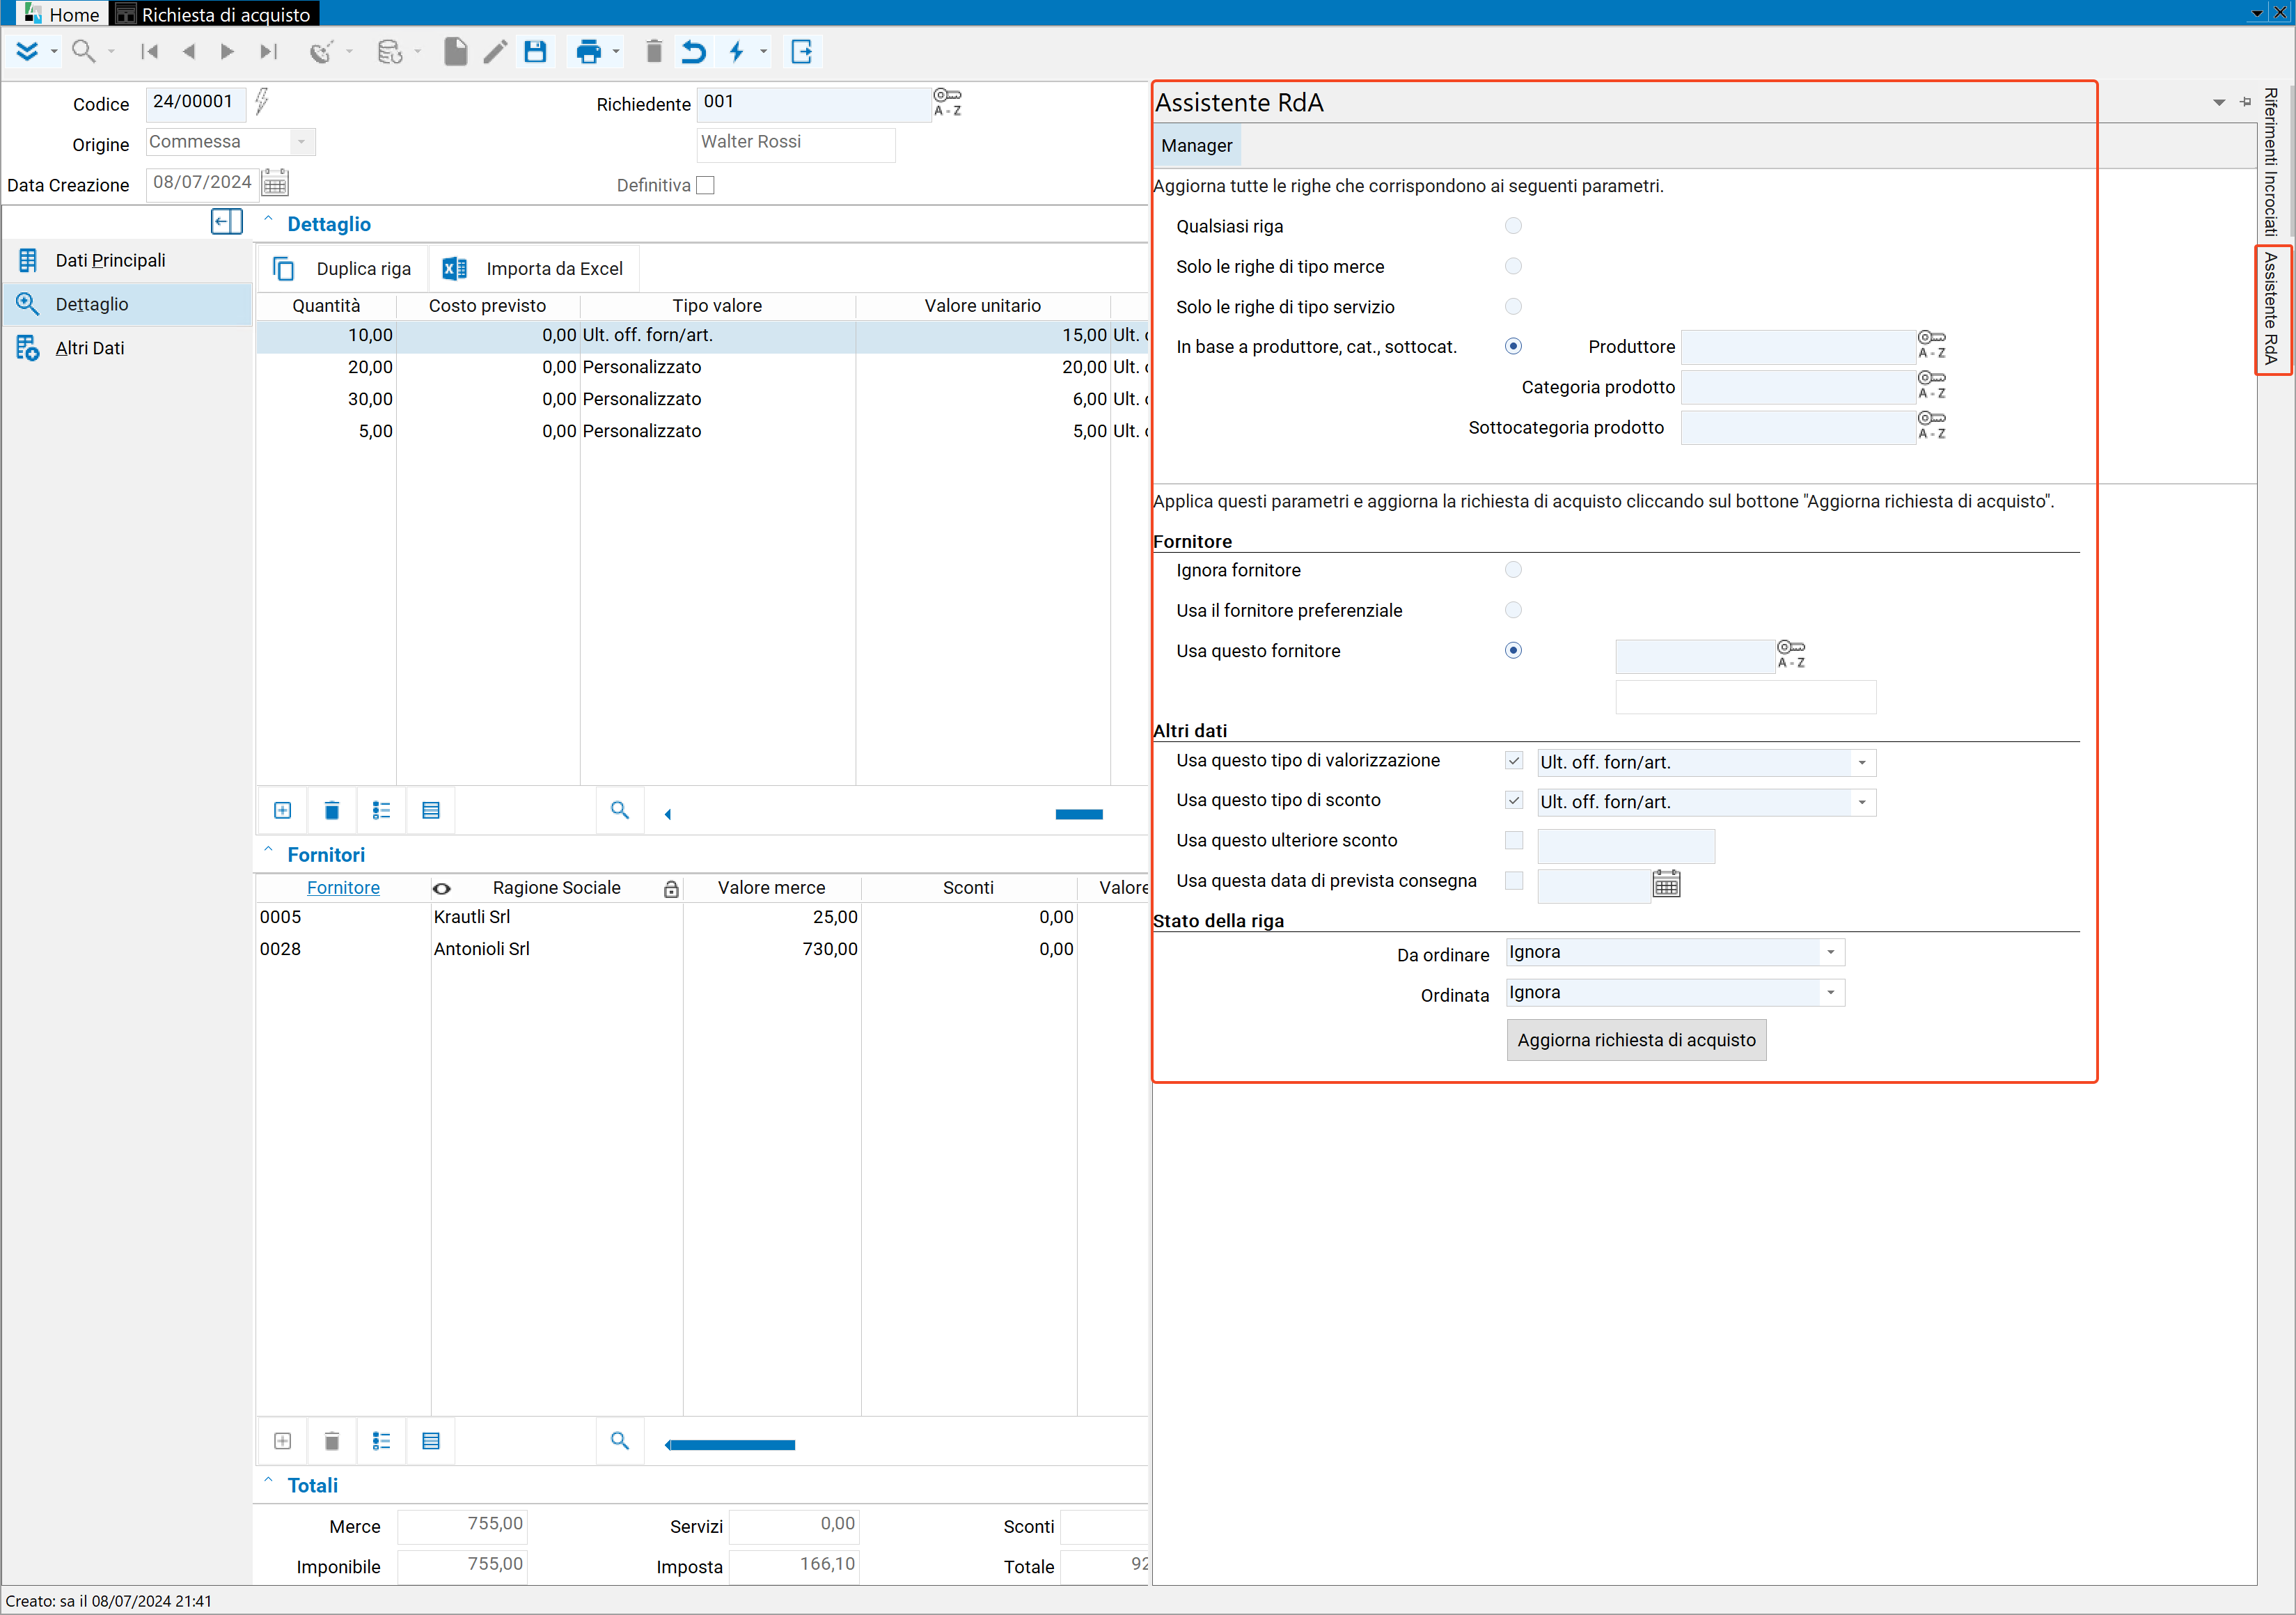Open the Riferimenti Incrociati side tab
Viewport: 2296px width, 1615px height.
coord(2272,161)
